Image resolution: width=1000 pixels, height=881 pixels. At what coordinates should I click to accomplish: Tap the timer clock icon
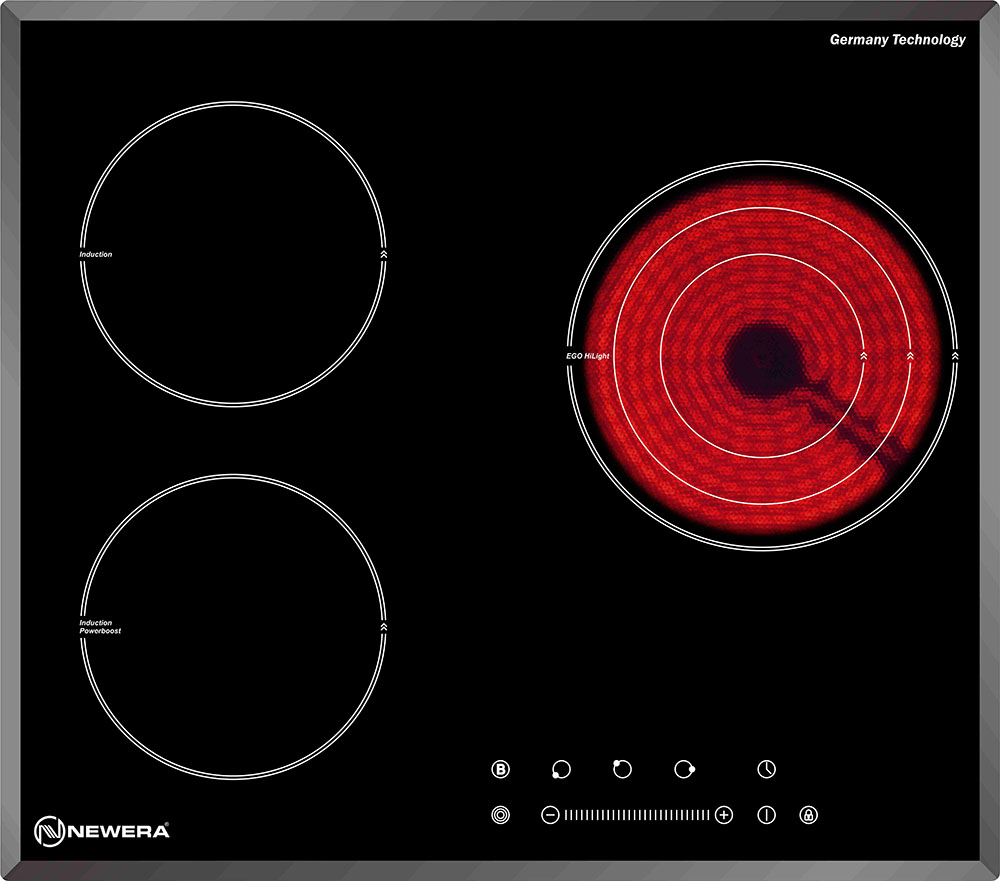[766, 769]
